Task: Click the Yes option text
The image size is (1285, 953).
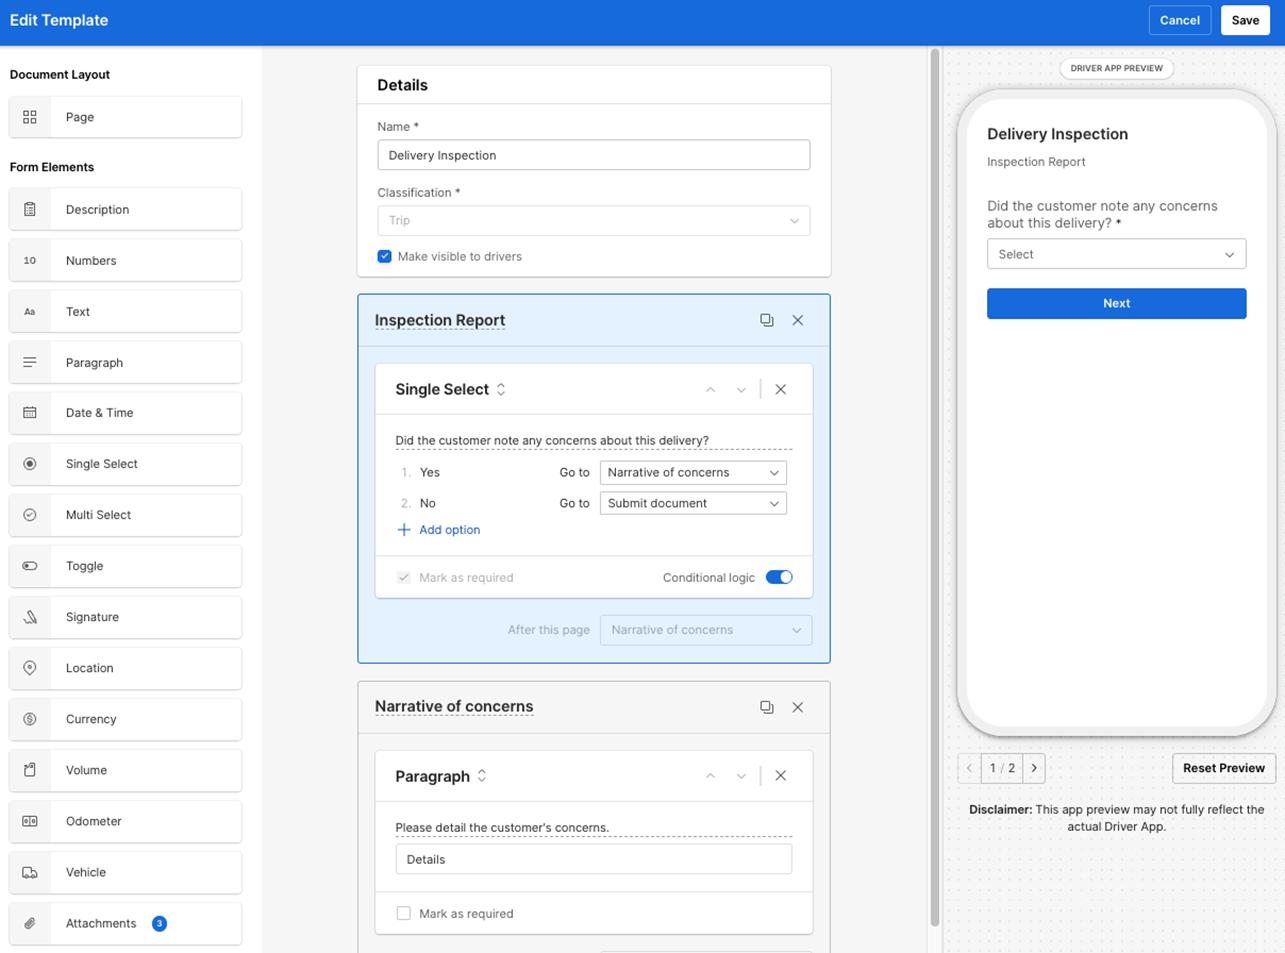Action: pos(430,473)
